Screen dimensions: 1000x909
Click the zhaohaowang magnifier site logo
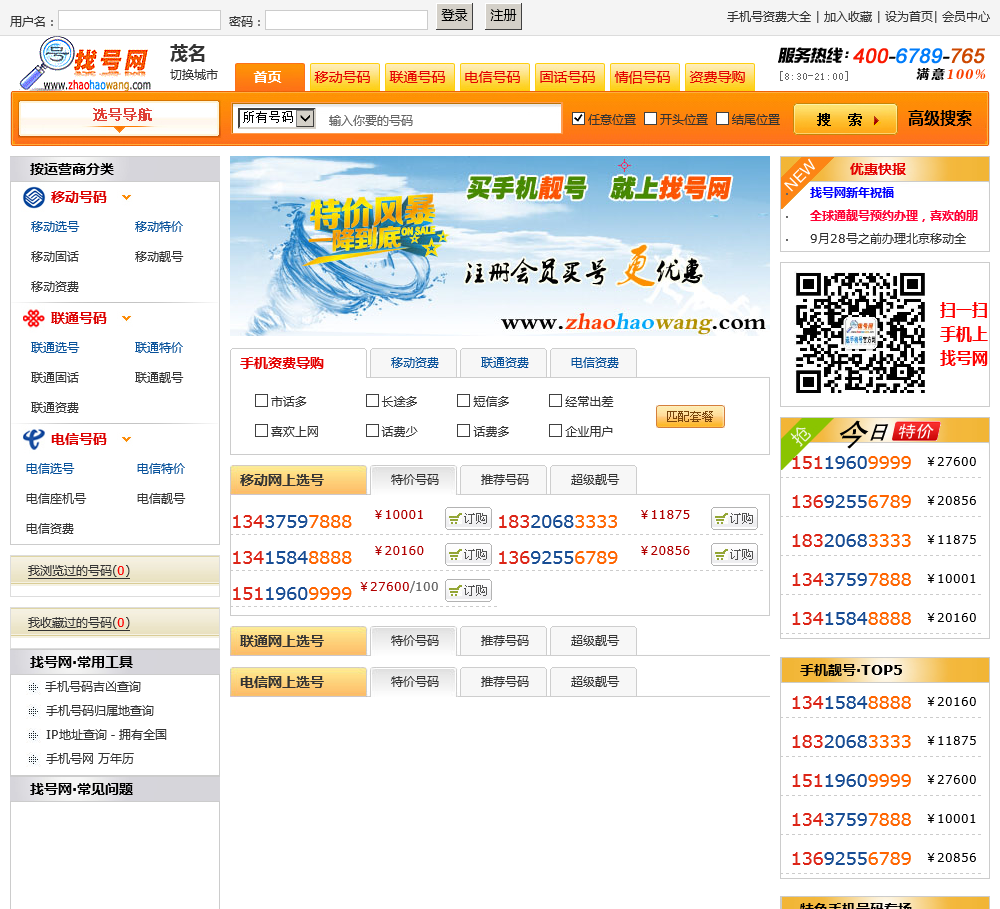[85, 63]
